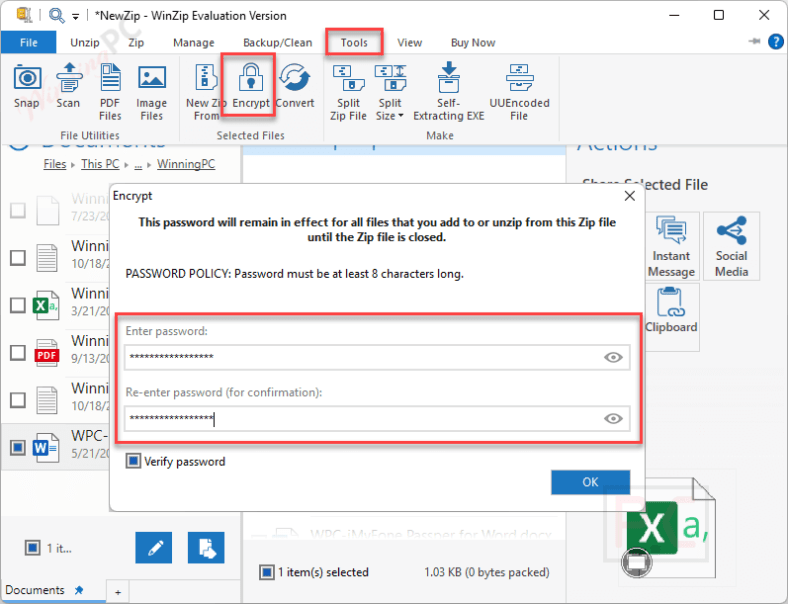Click the ellipsis breadcrumb link
The image size is (788, 604).
pos(138,165)
